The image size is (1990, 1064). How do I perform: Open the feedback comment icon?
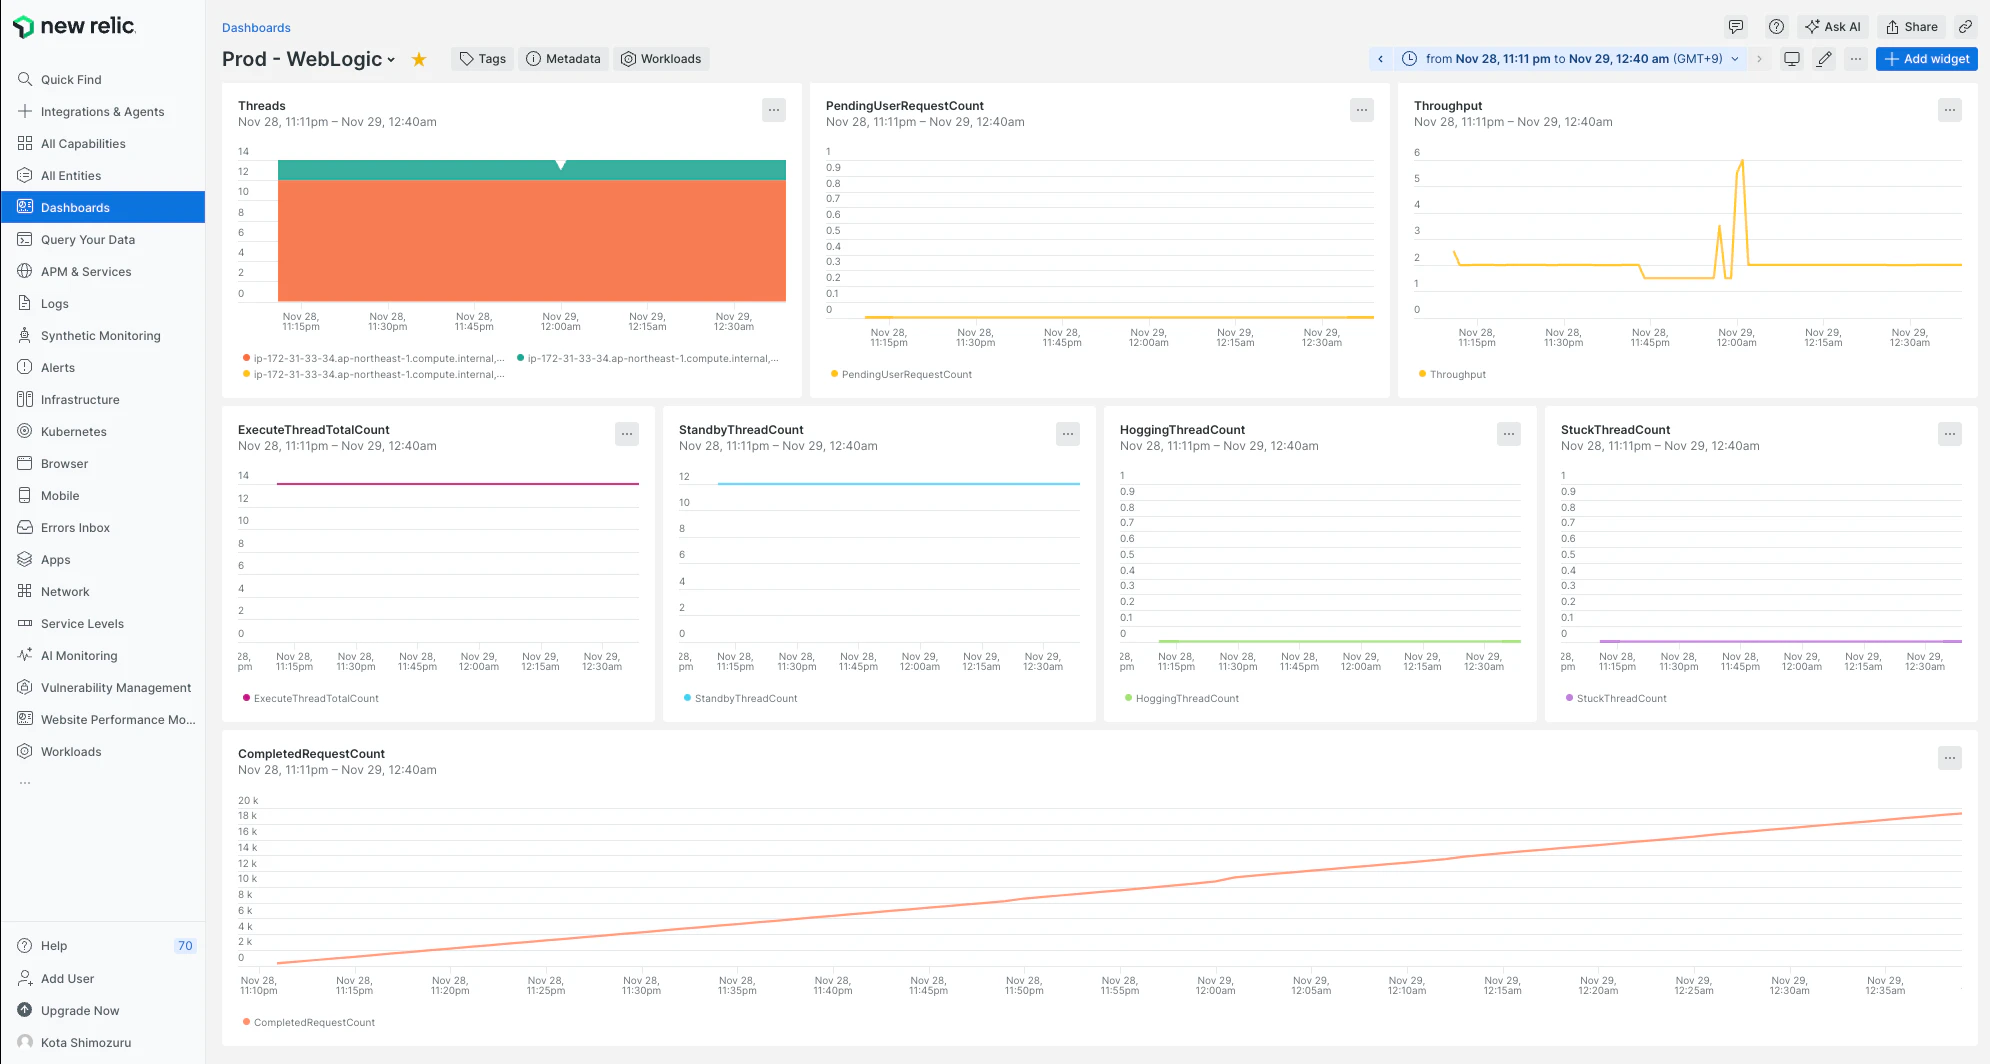(x=1736, y=27)
